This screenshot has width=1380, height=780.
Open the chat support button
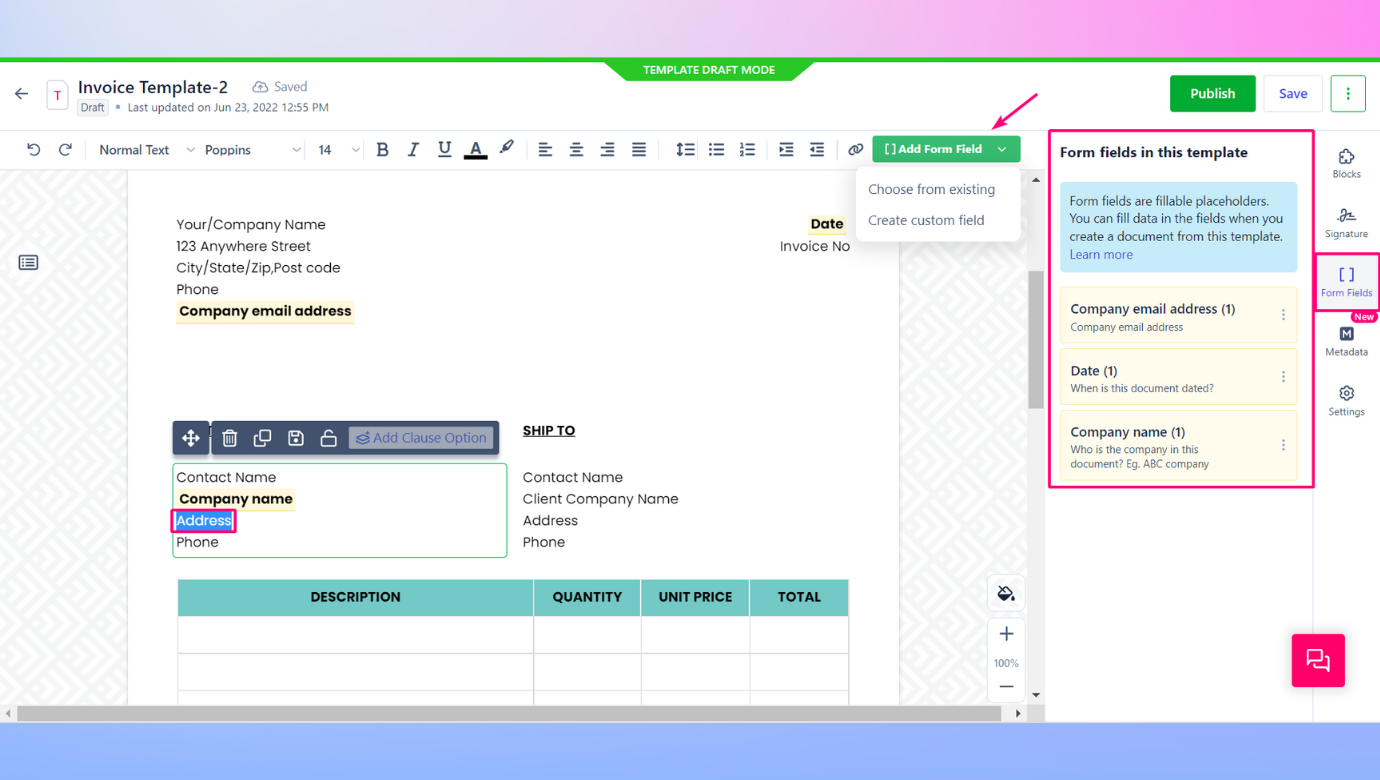[x=1318, y=660]
